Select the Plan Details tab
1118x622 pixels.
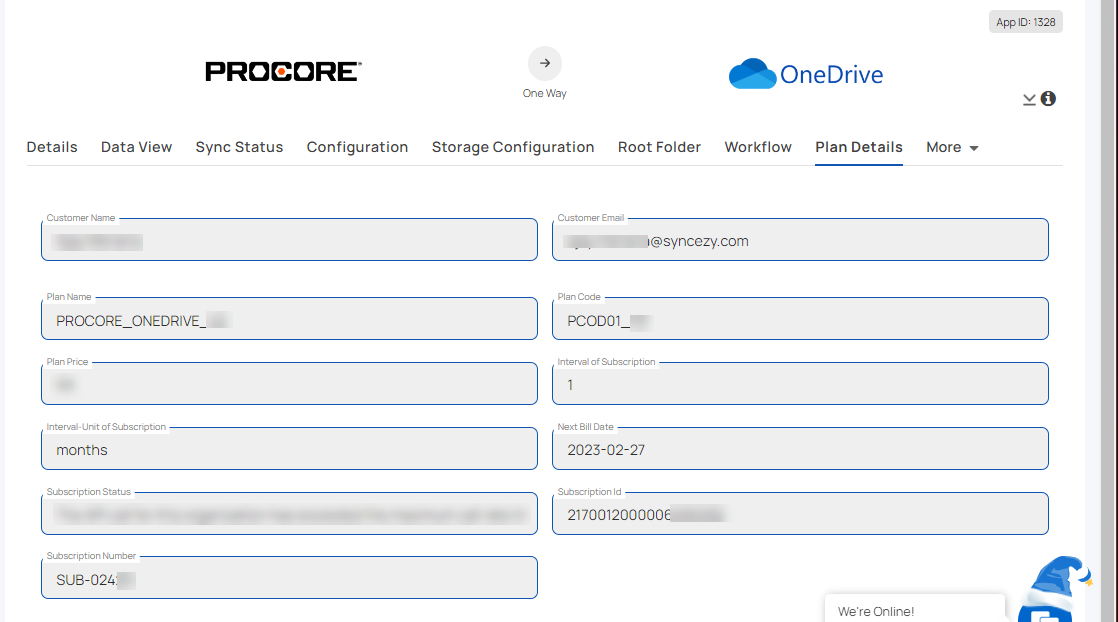click(x=859, y=147)
